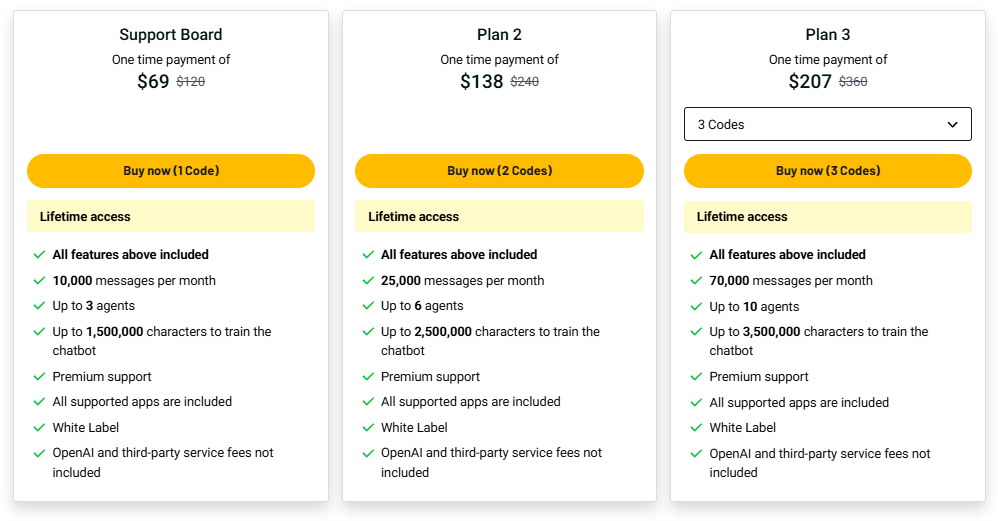Screen dimensions: 998x521
Task: Purchase with Buy now (3 Codes)
Action: coord(827,171)
